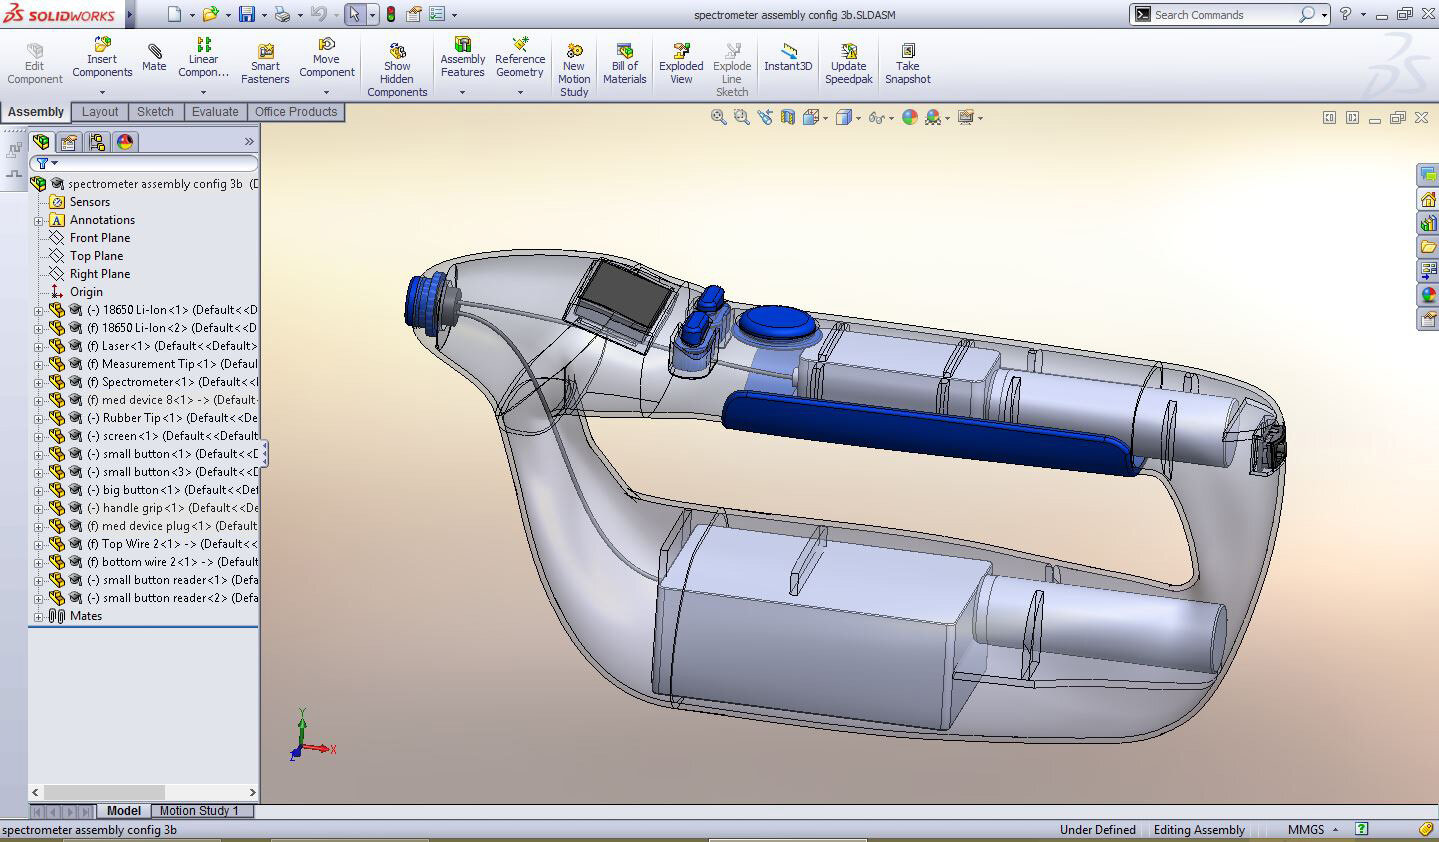Viewport: 1439px width, 842px height.
Task: Click the Save icon in top toolbar
Action: pos(247,14)
